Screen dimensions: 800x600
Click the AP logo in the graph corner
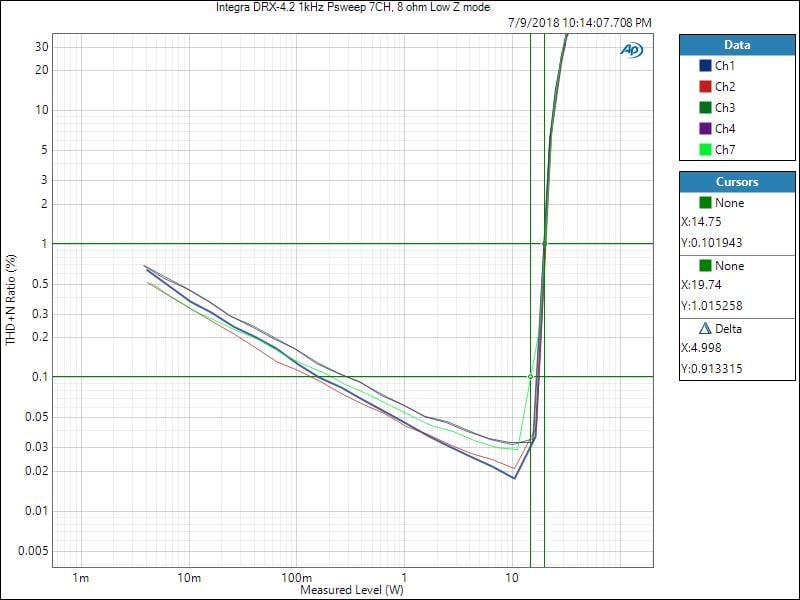[631, 50]
